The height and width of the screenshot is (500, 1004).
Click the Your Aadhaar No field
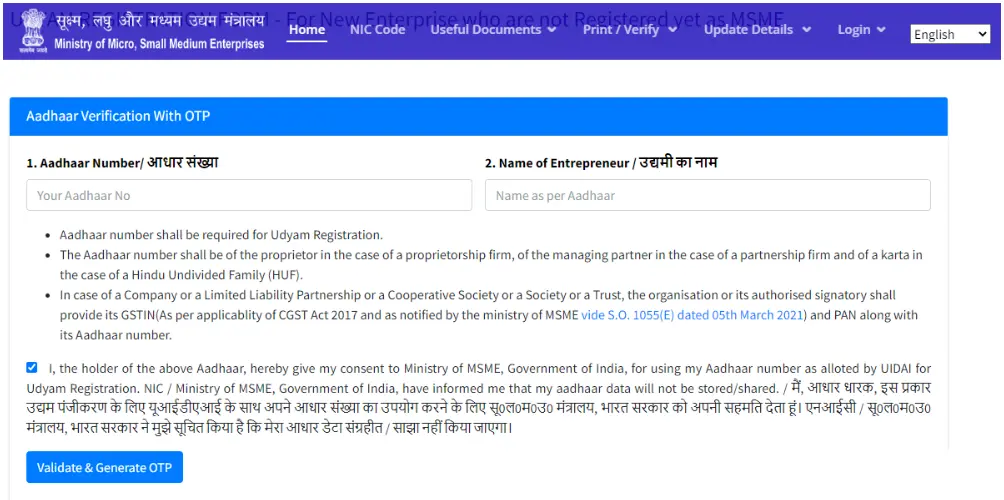tap(249, 195)
